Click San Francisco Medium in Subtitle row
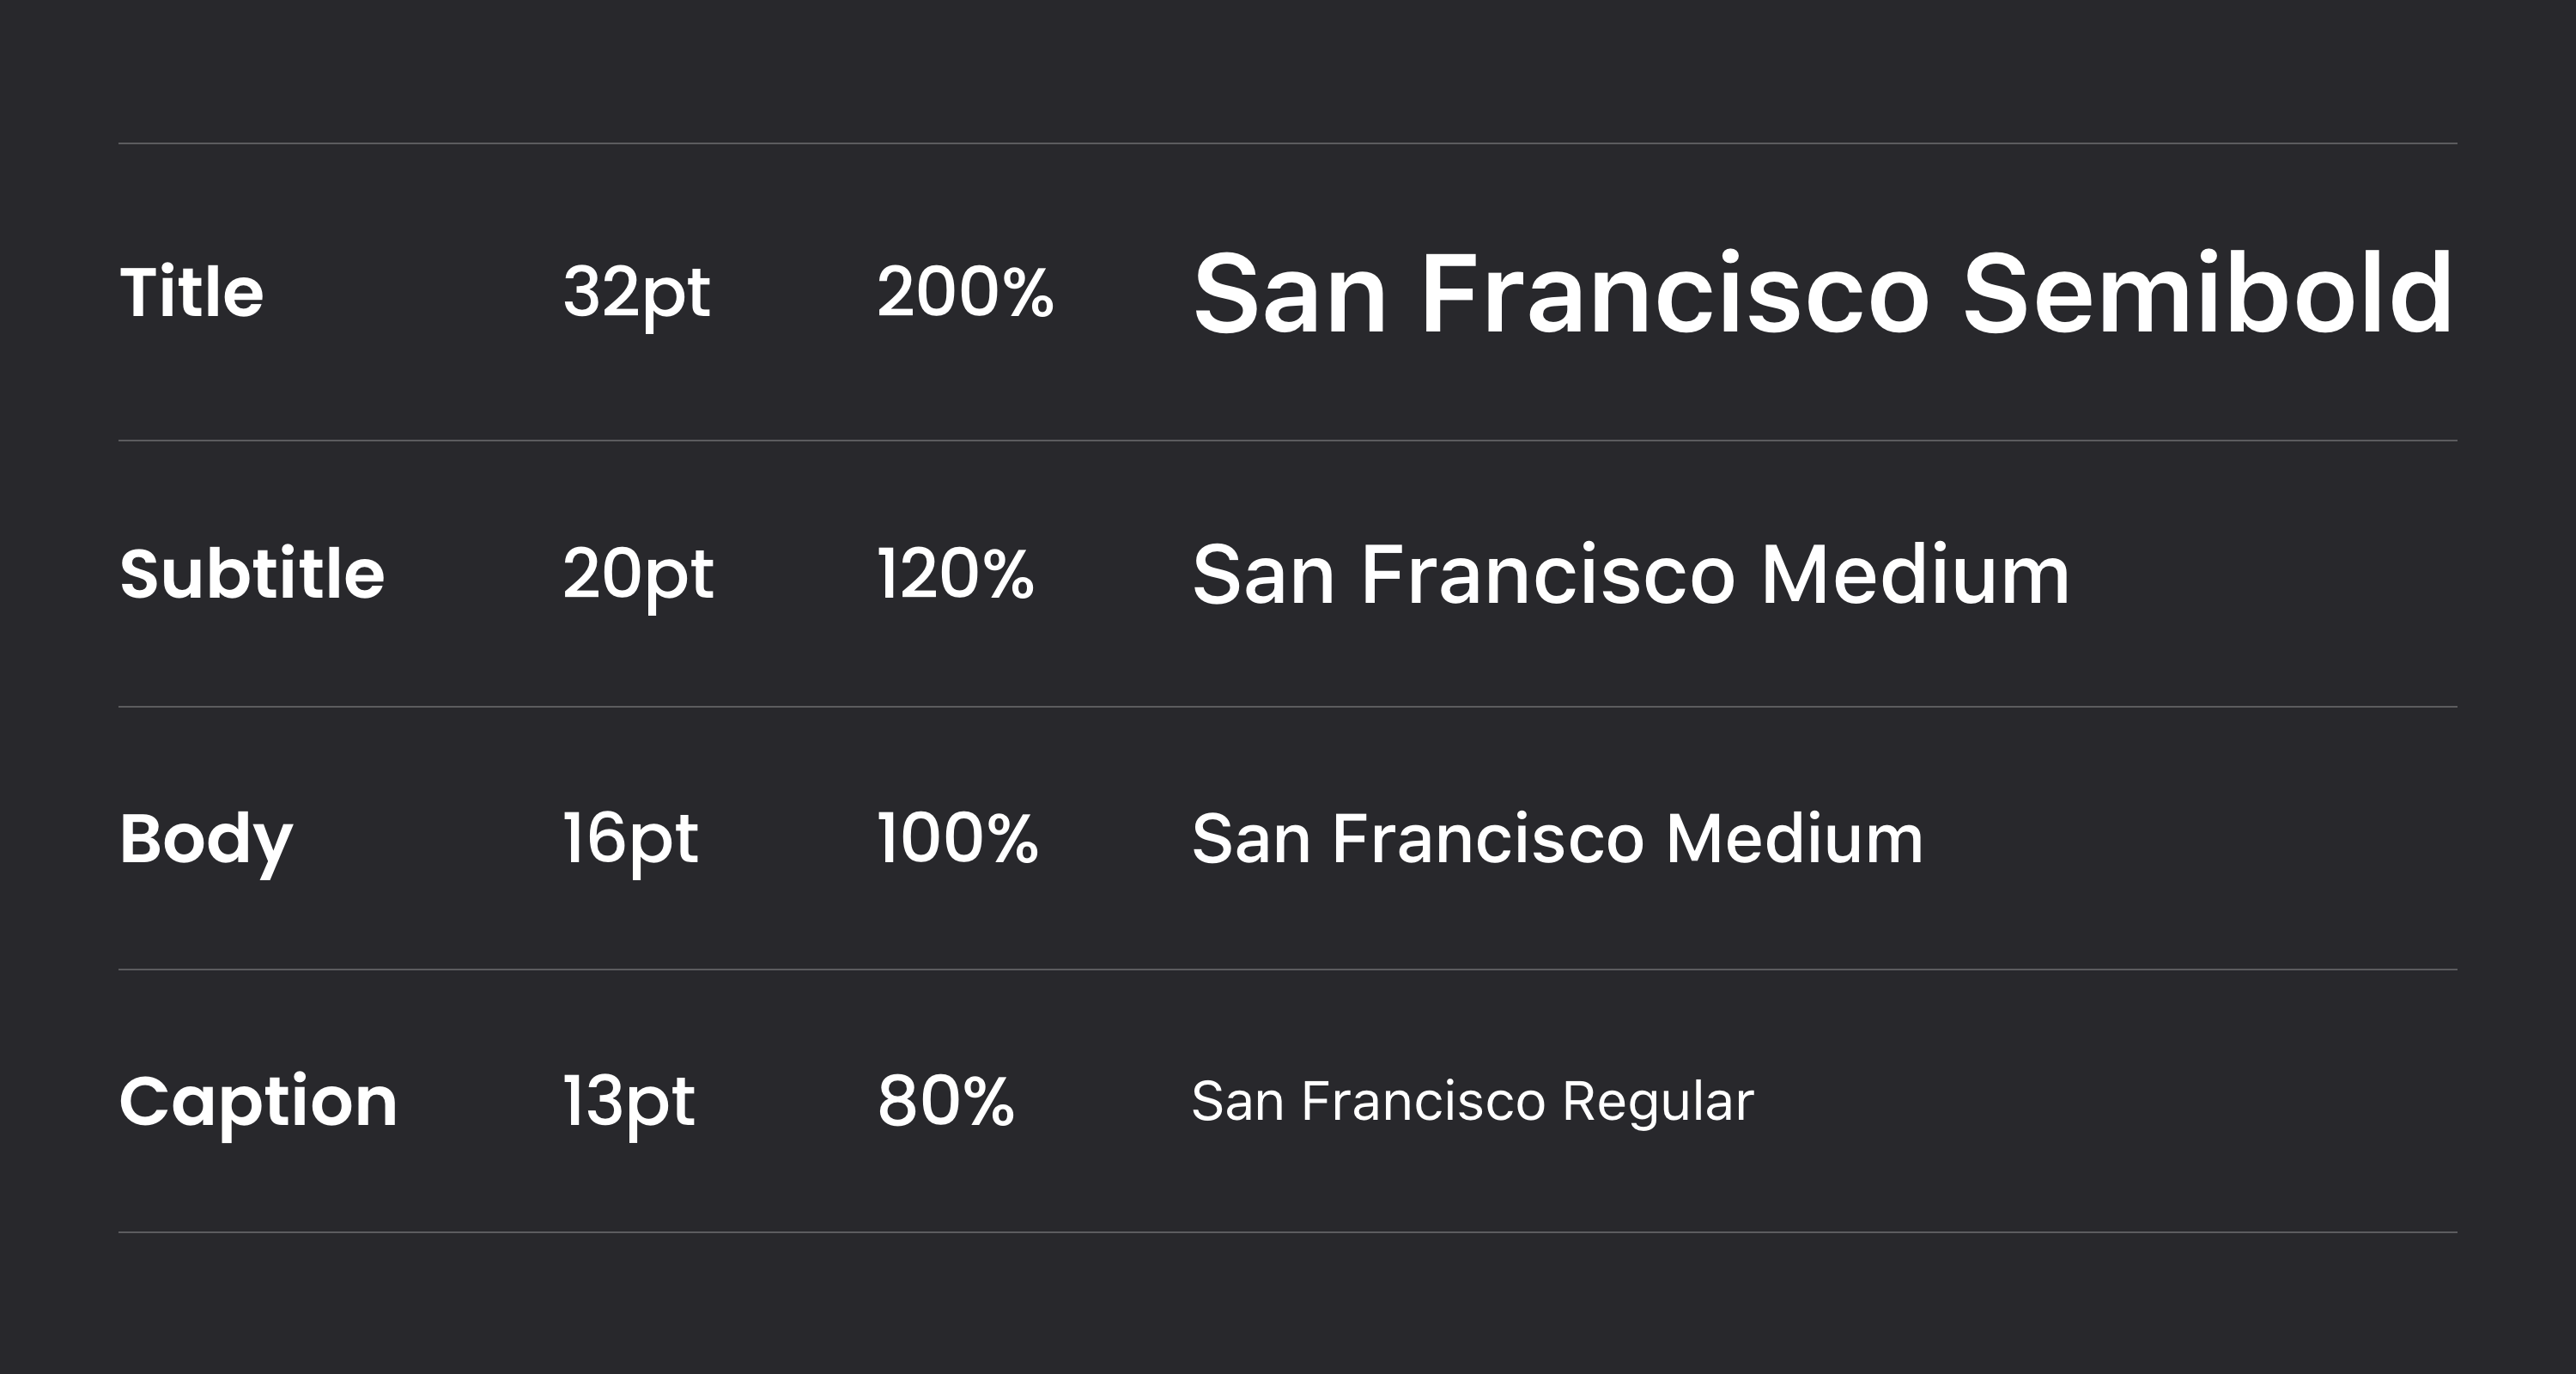Screen dimensions: 2576x1374 (1630, 574)
